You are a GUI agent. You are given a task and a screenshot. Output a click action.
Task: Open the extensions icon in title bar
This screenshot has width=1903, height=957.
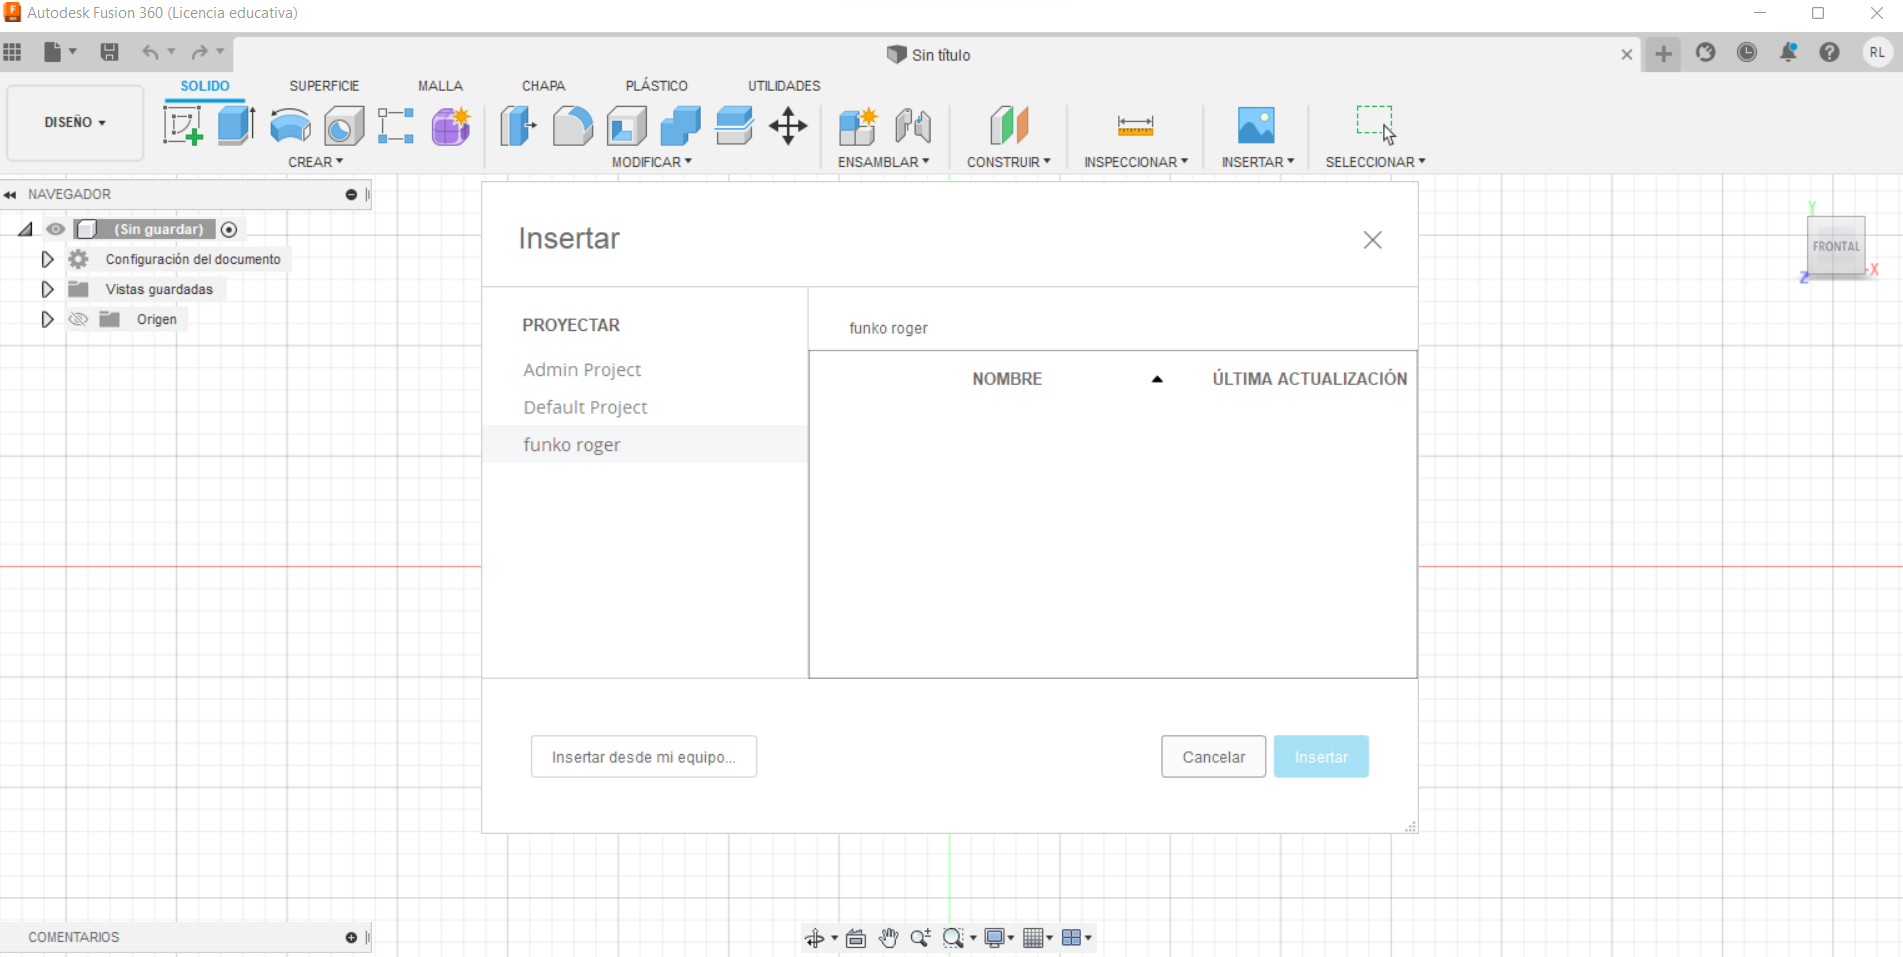coord(1706,52)
